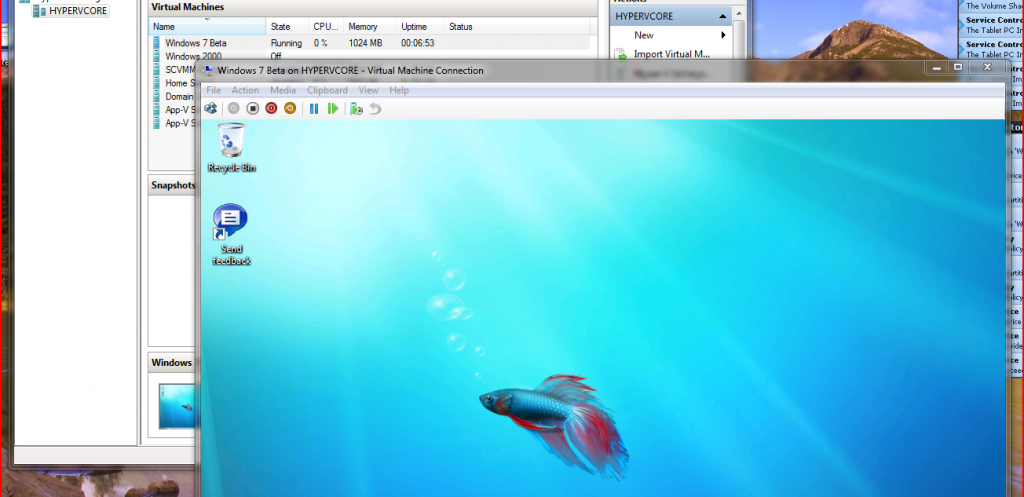The image size is (1024, 497).
Task: Click the green Reset/Resume play icon
Action: pyautogui.click(x=333, y=108)
